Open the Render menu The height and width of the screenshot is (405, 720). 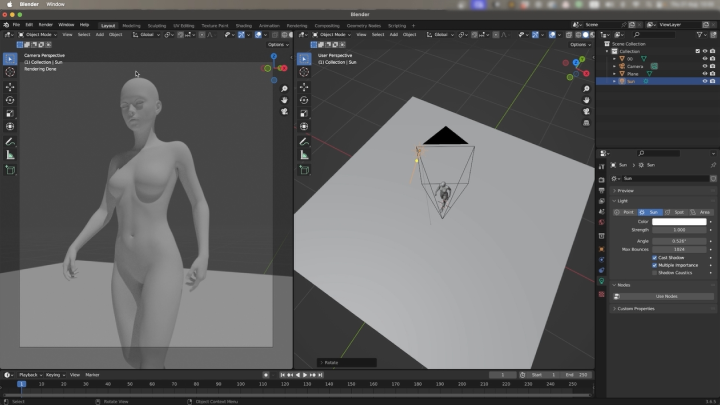(46, 24)
